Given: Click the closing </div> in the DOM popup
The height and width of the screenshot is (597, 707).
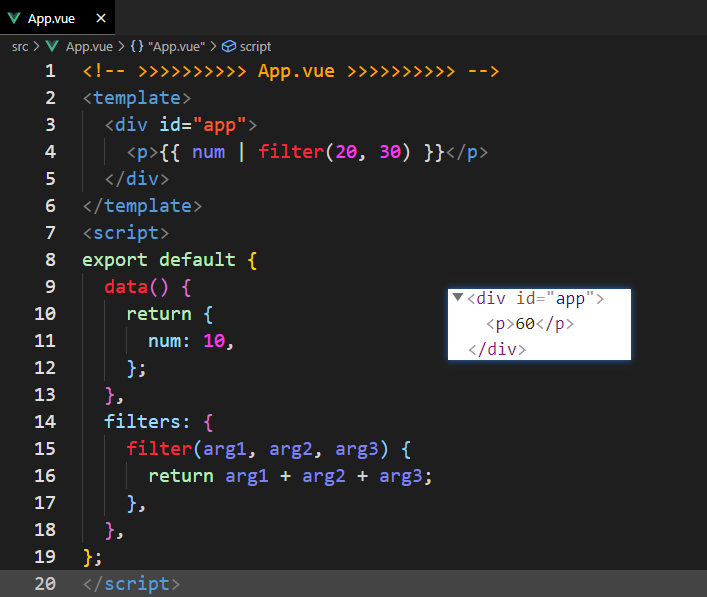Looking at the screenshot, I should [x=497, y=349].
